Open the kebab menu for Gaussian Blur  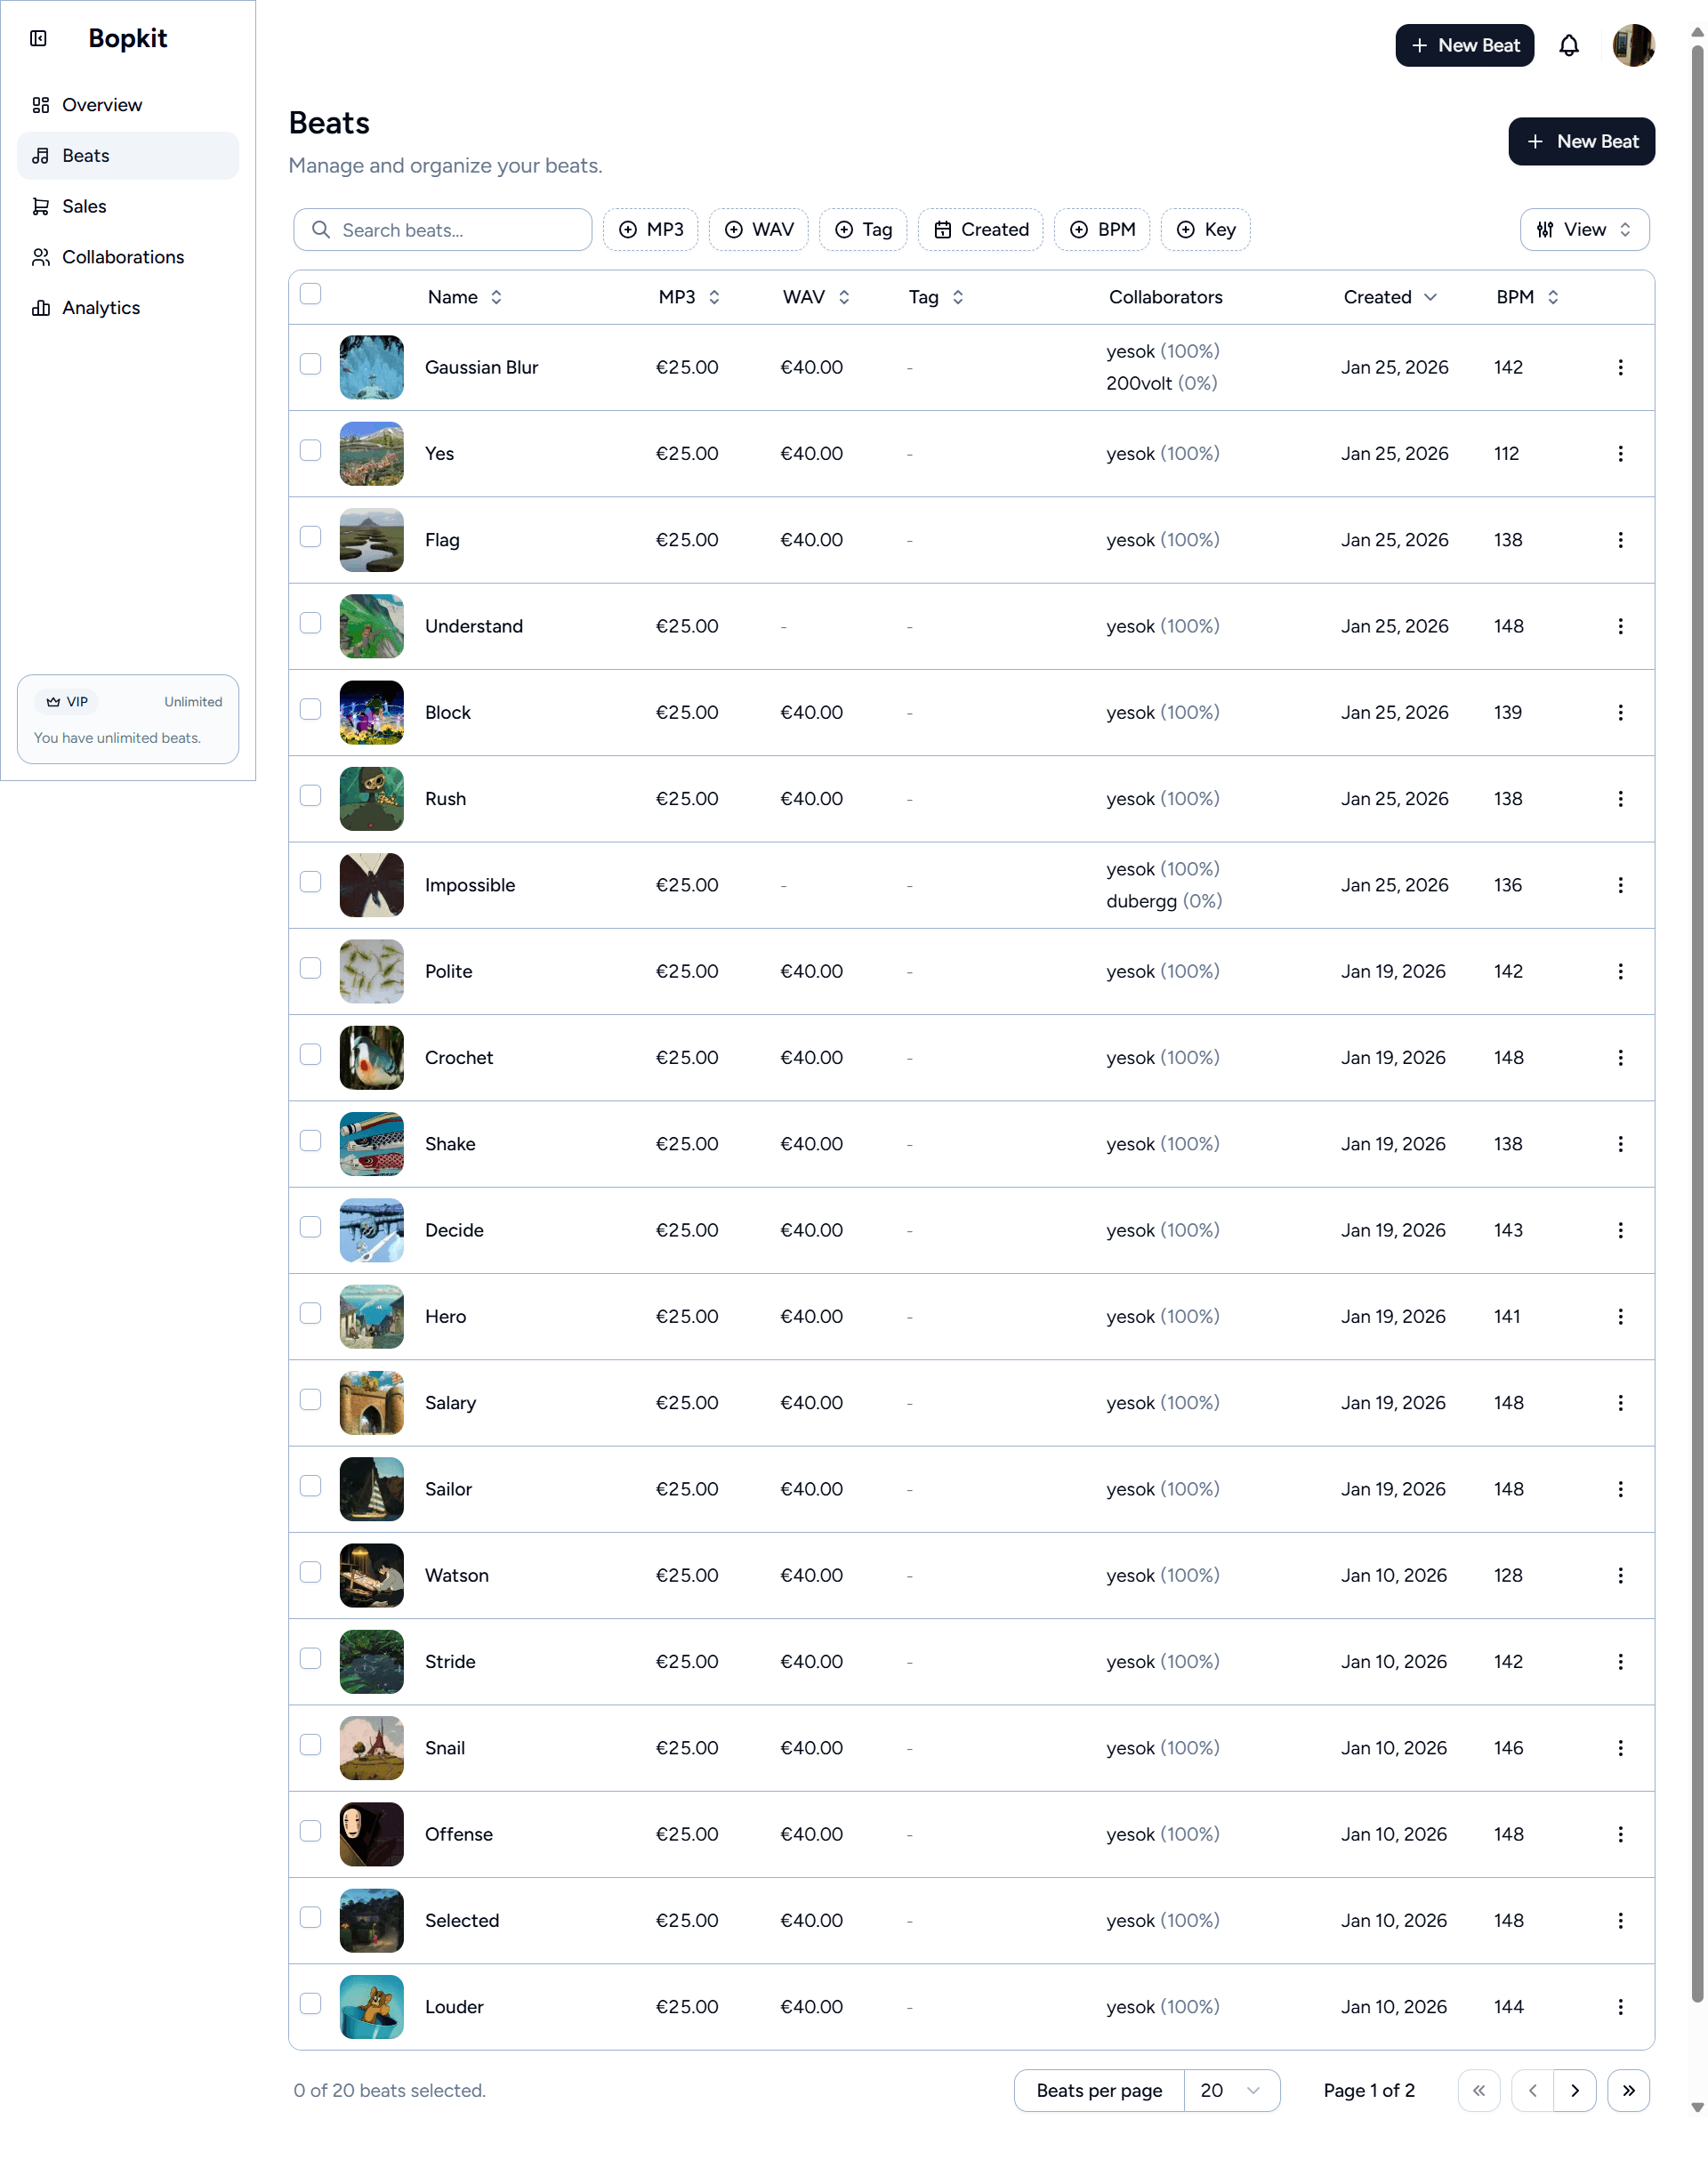[1621, 367]
